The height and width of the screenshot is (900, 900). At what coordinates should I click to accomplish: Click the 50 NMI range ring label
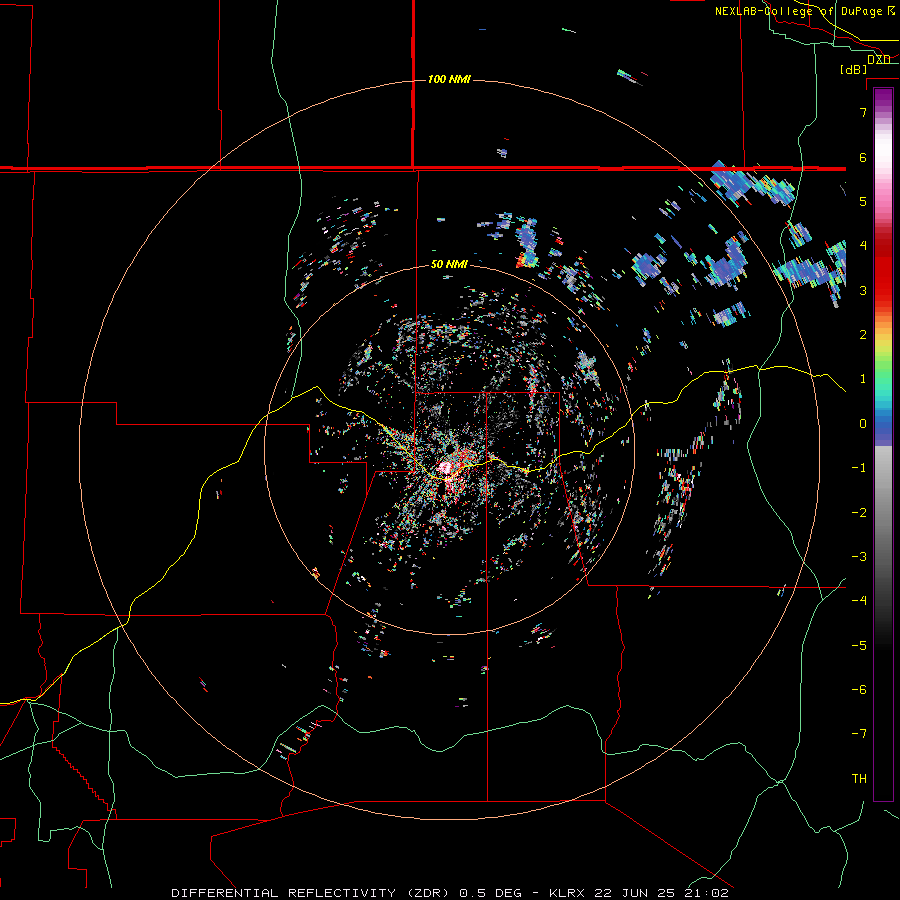click(x=449, y=264)
